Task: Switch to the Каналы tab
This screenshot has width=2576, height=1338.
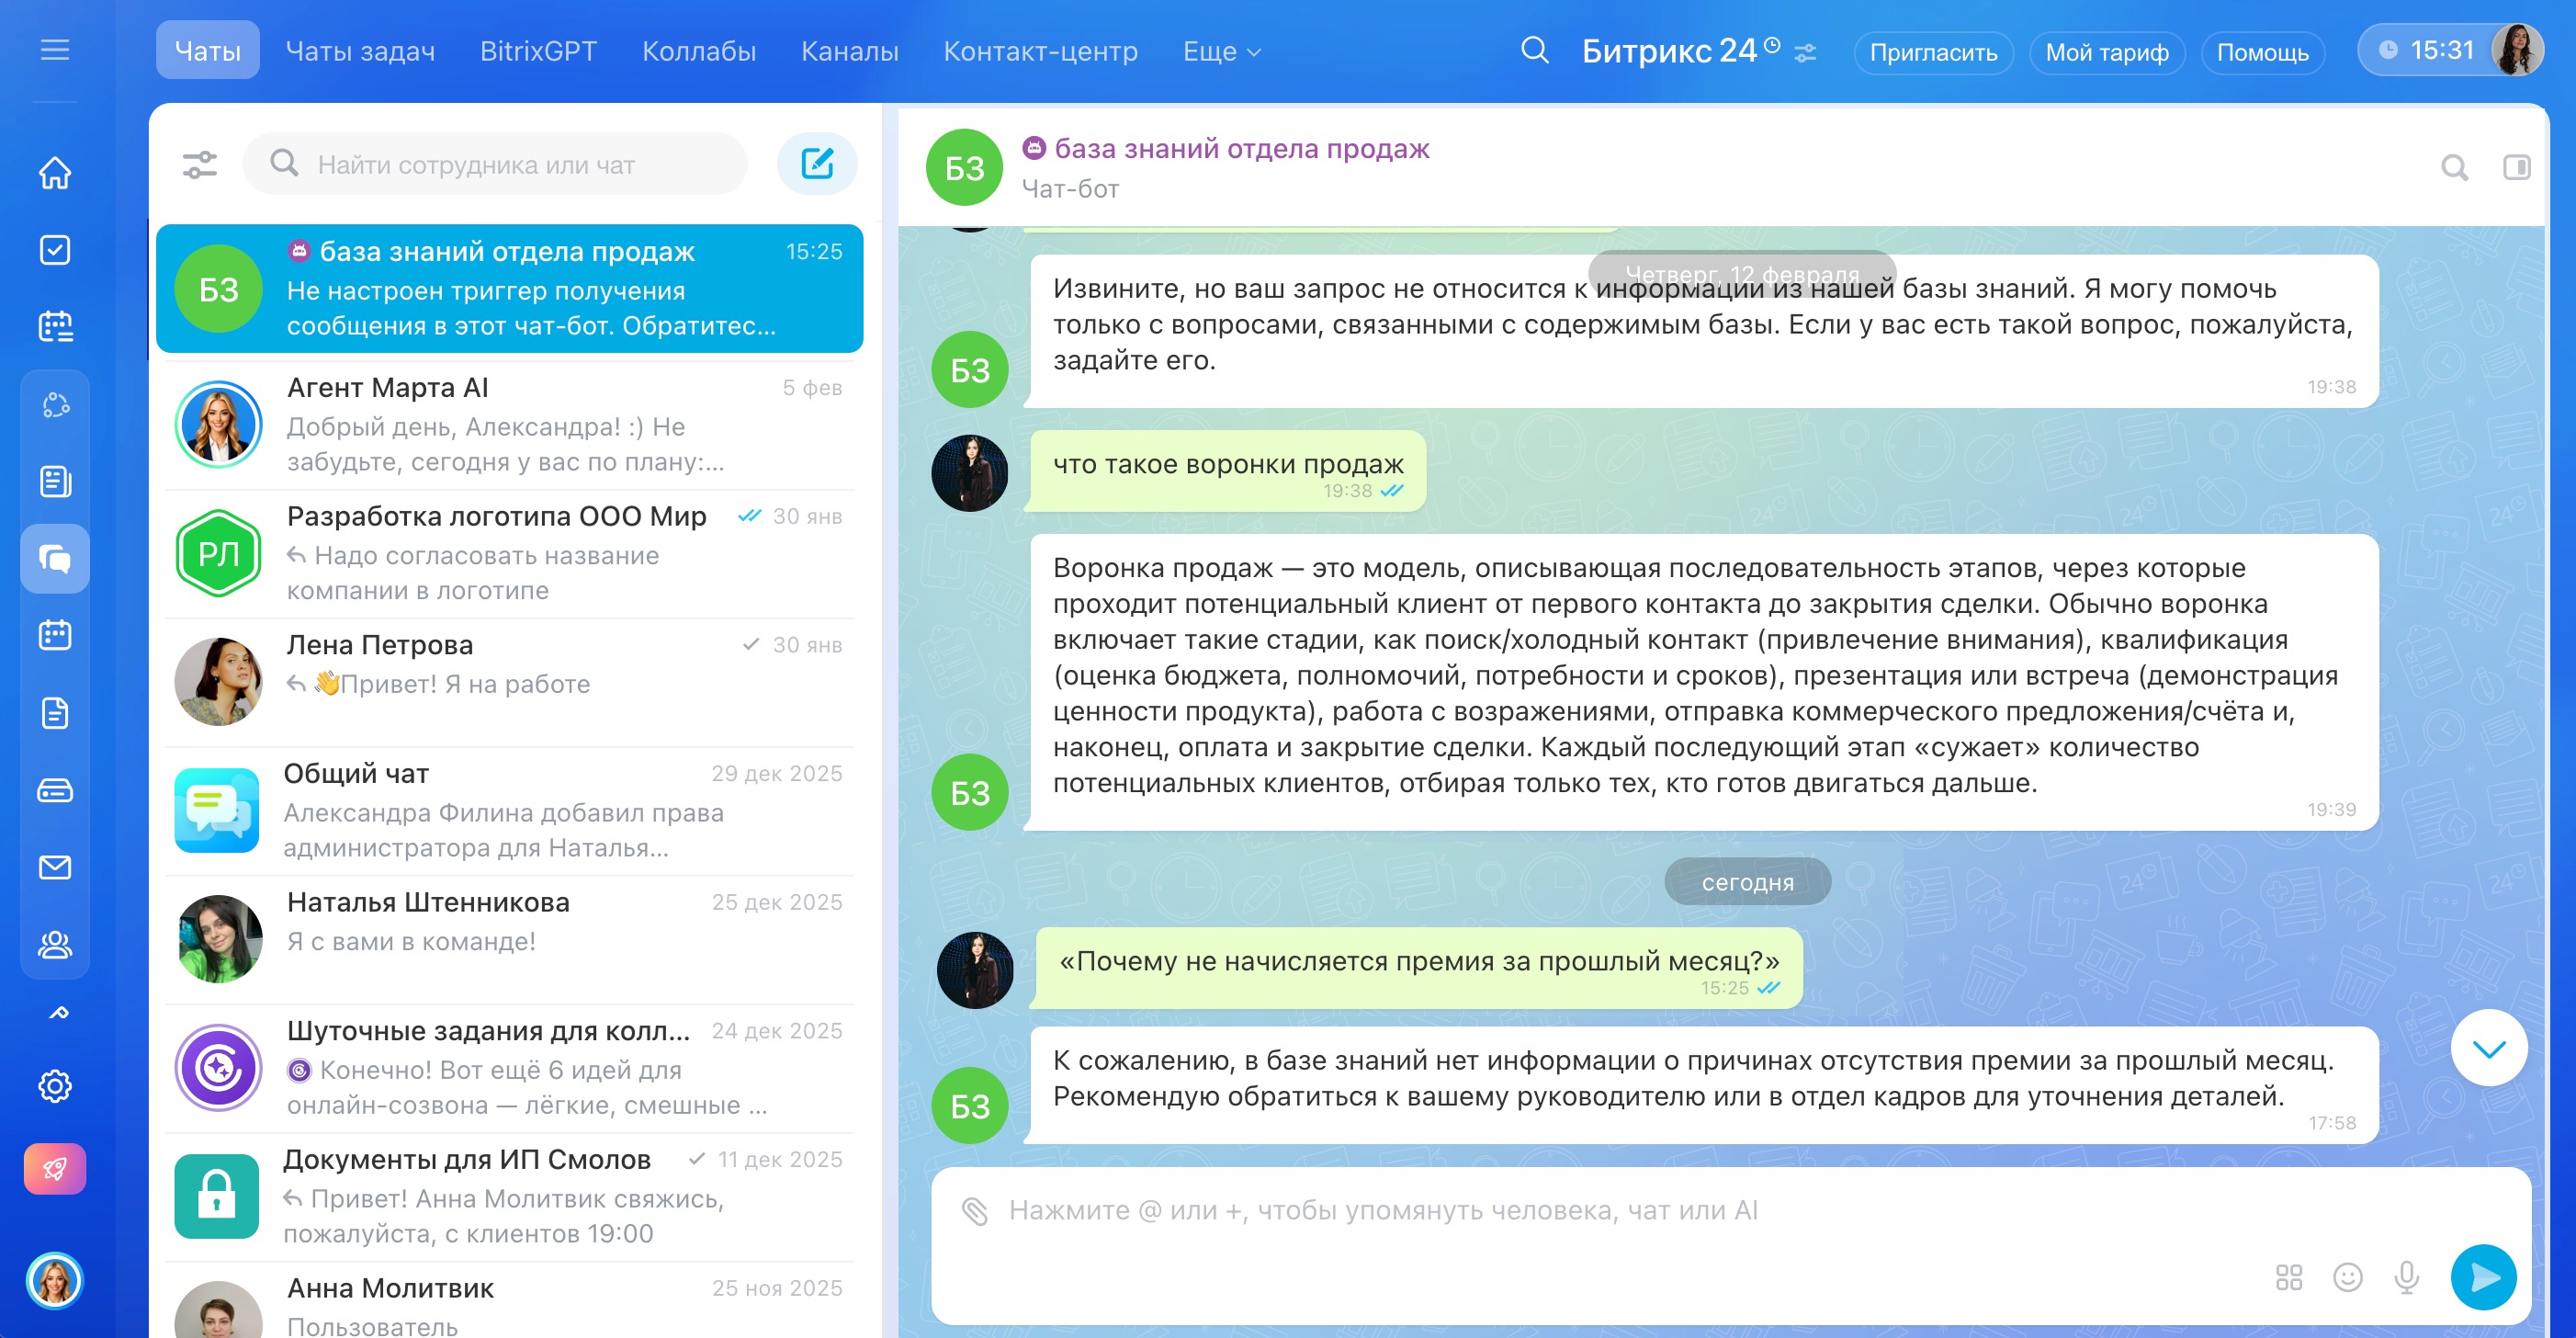Action: 849,51
